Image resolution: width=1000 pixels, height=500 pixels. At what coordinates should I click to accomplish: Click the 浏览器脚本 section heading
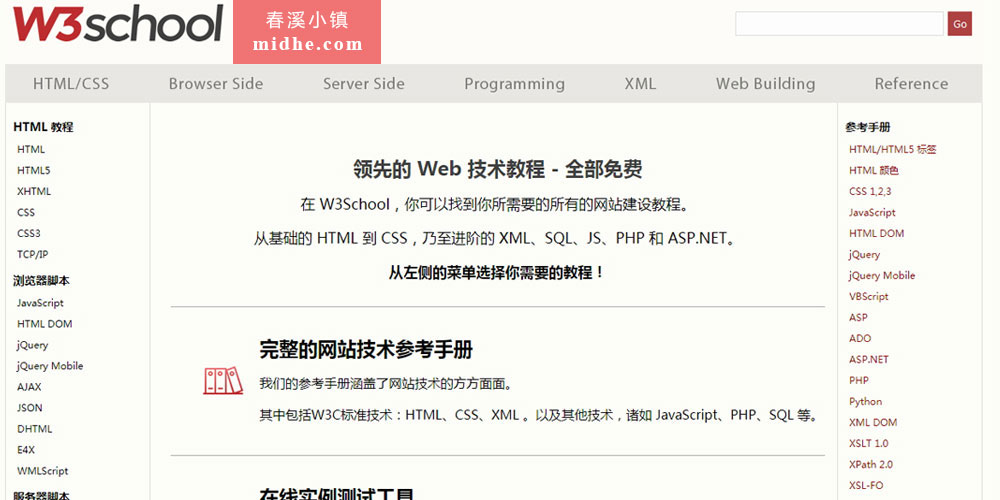(x=41, y=281)
